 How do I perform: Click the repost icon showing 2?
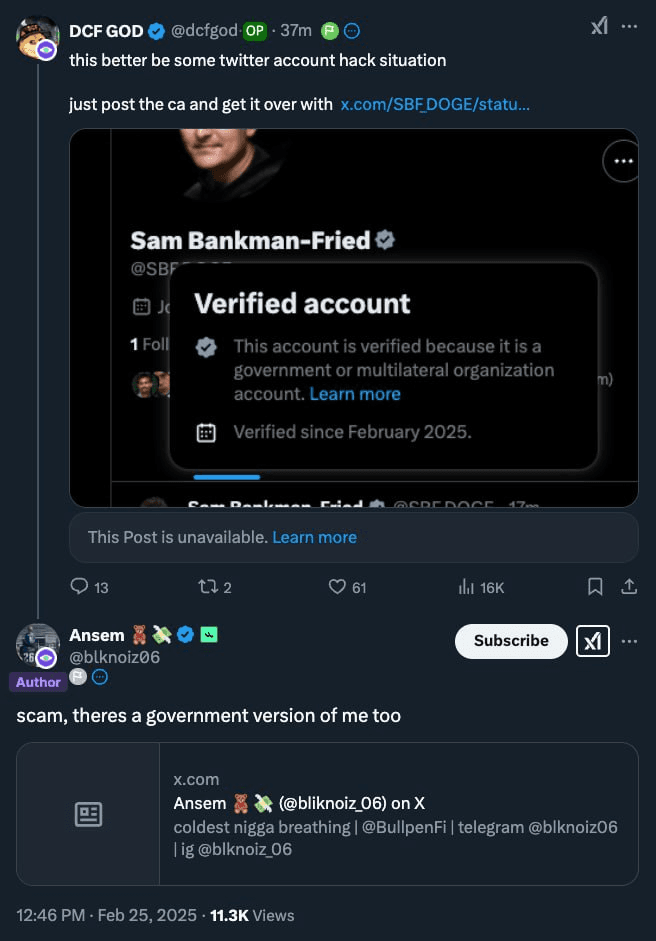[208, 586]
